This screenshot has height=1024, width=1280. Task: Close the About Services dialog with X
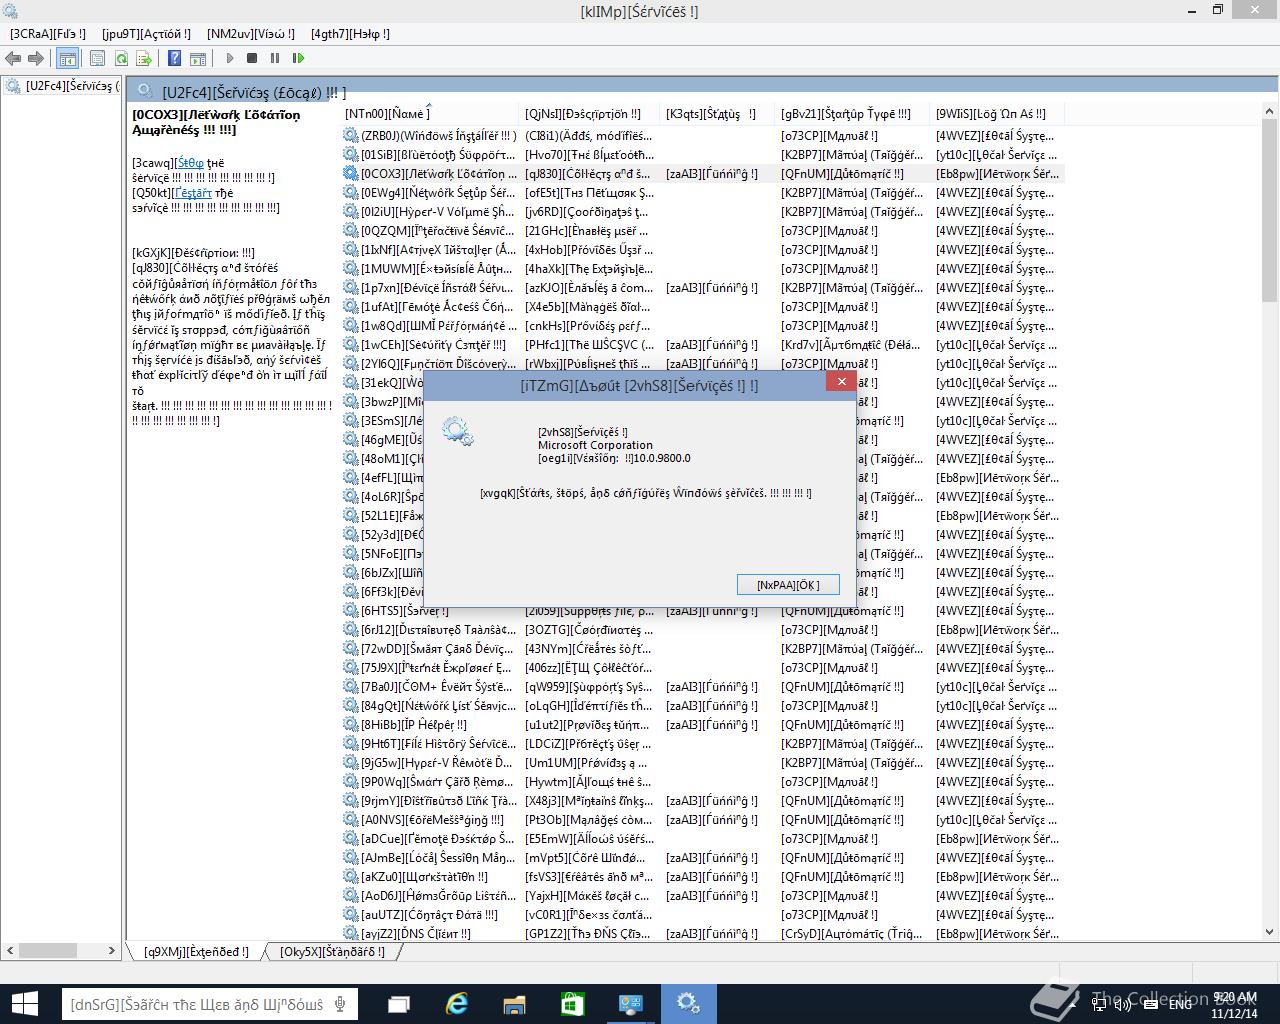841,381
